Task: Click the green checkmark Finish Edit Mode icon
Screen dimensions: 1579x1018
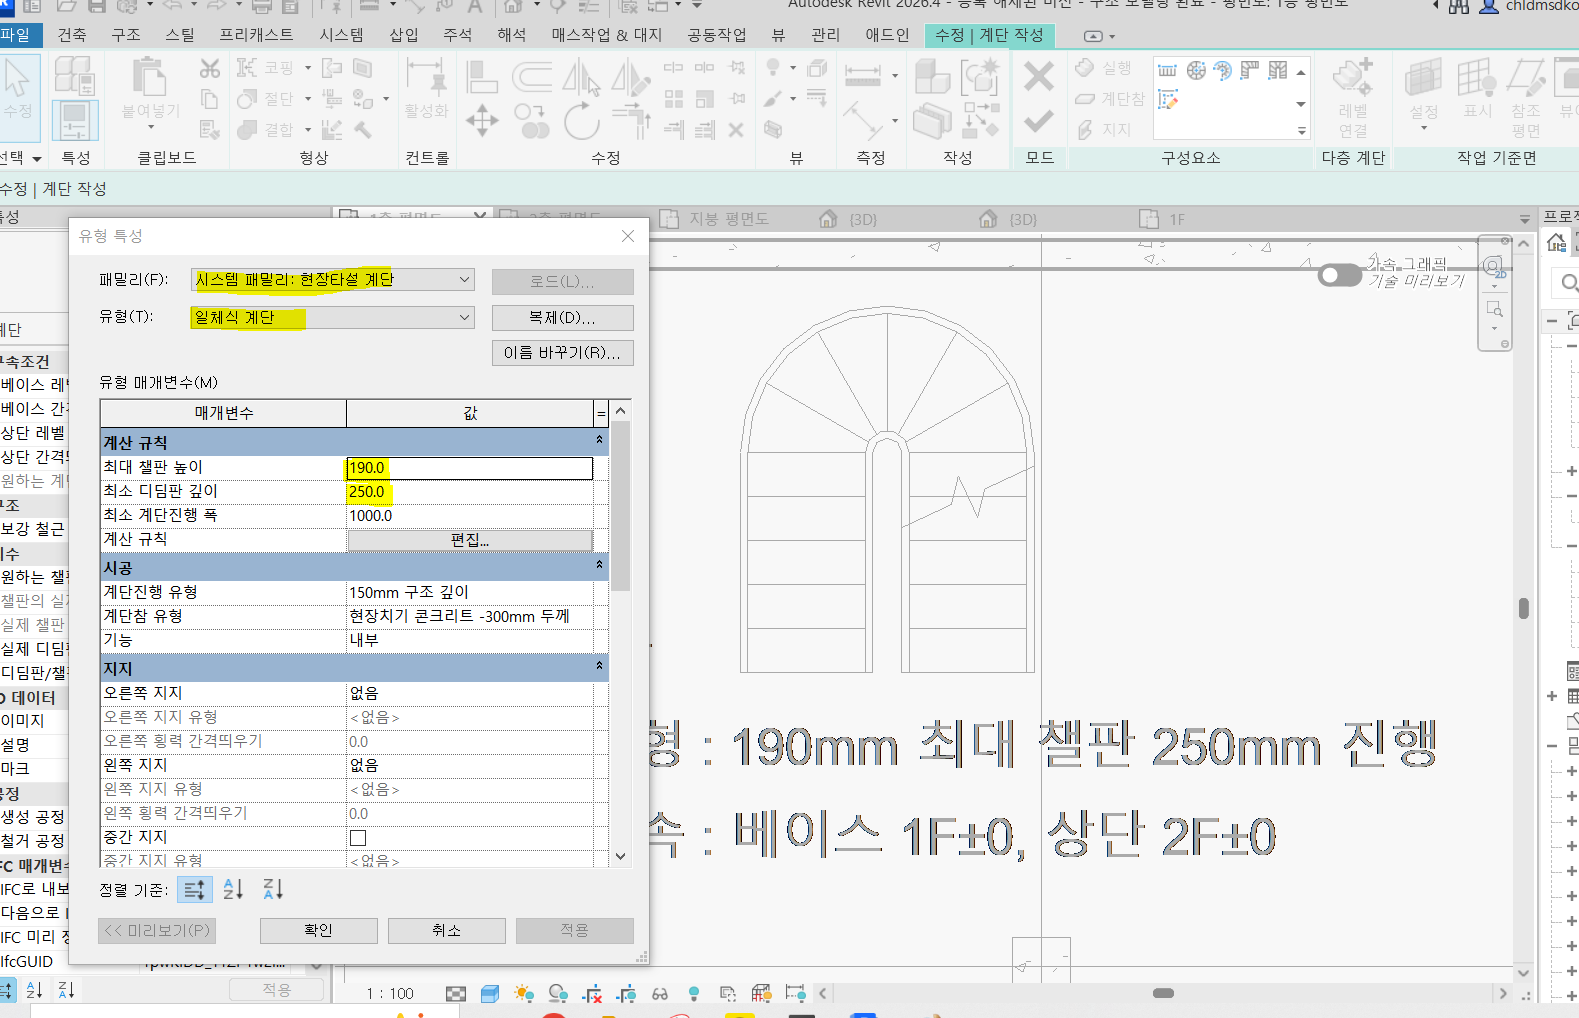Action: coord(1038,121)
